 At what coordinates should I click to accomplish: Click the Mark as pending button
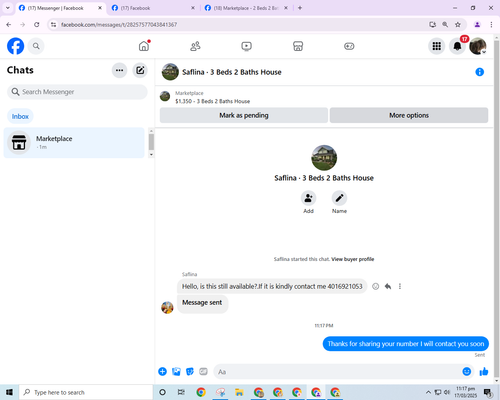[244, 115]
